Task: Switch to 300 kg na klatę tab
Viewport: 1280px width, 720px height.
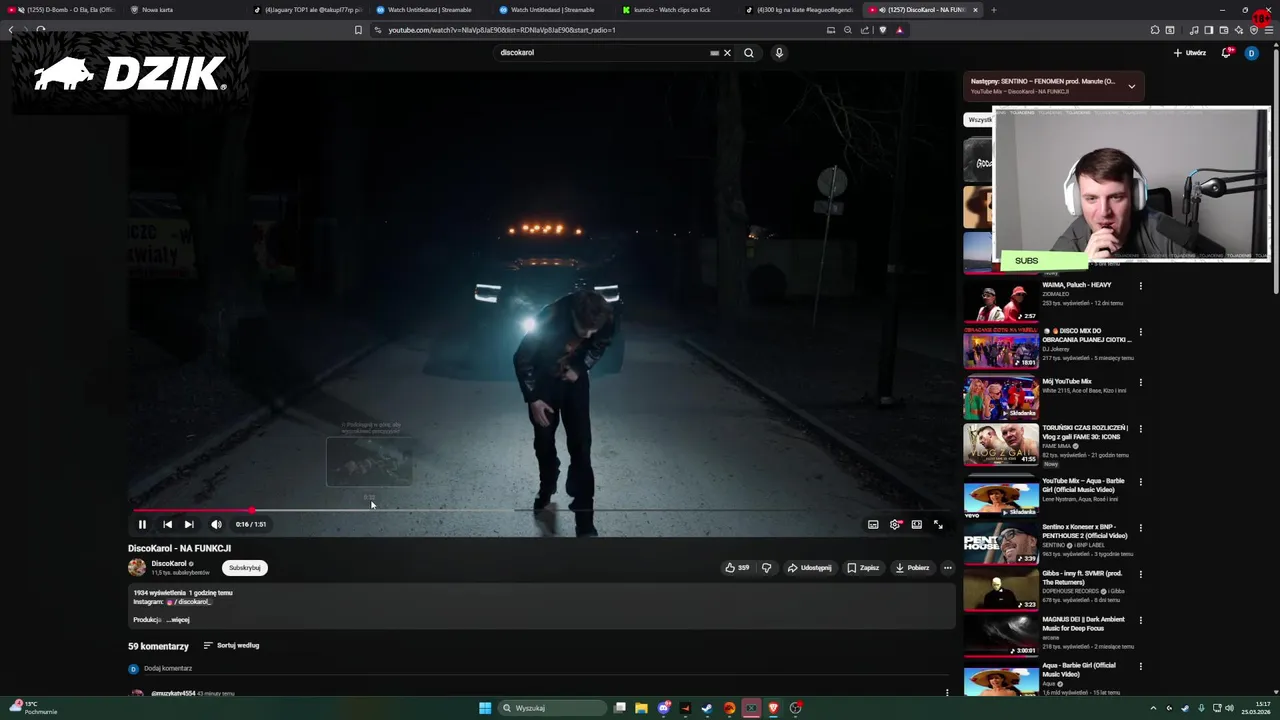Action: (x=800, y=10)
